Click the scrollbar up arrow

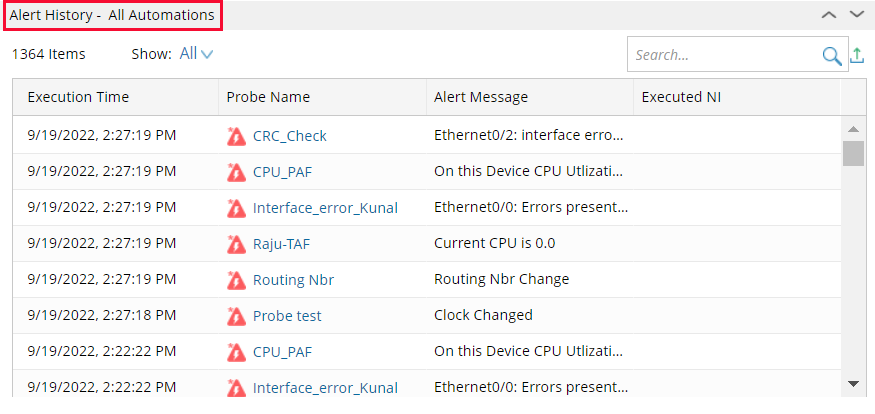853,130
